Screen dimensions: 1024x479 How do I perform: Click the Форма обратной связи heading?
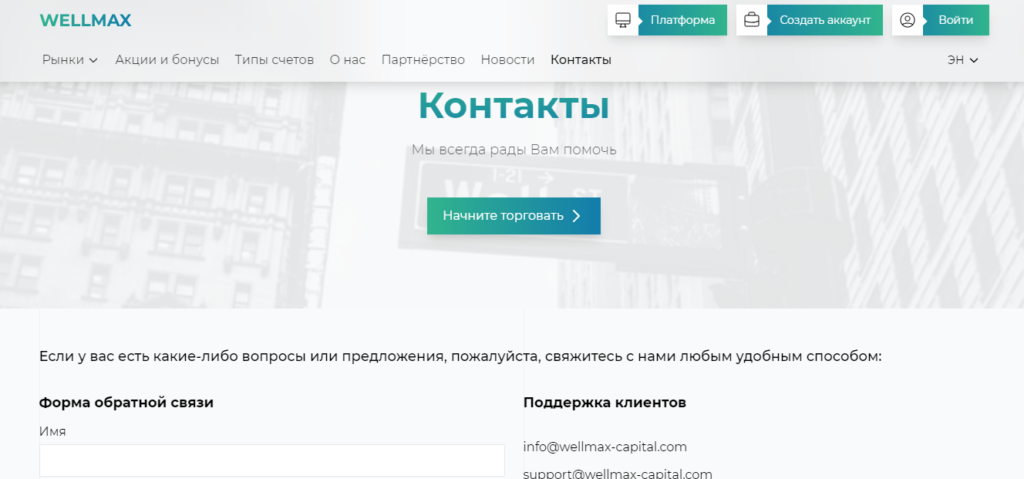(x=126, y=403)
